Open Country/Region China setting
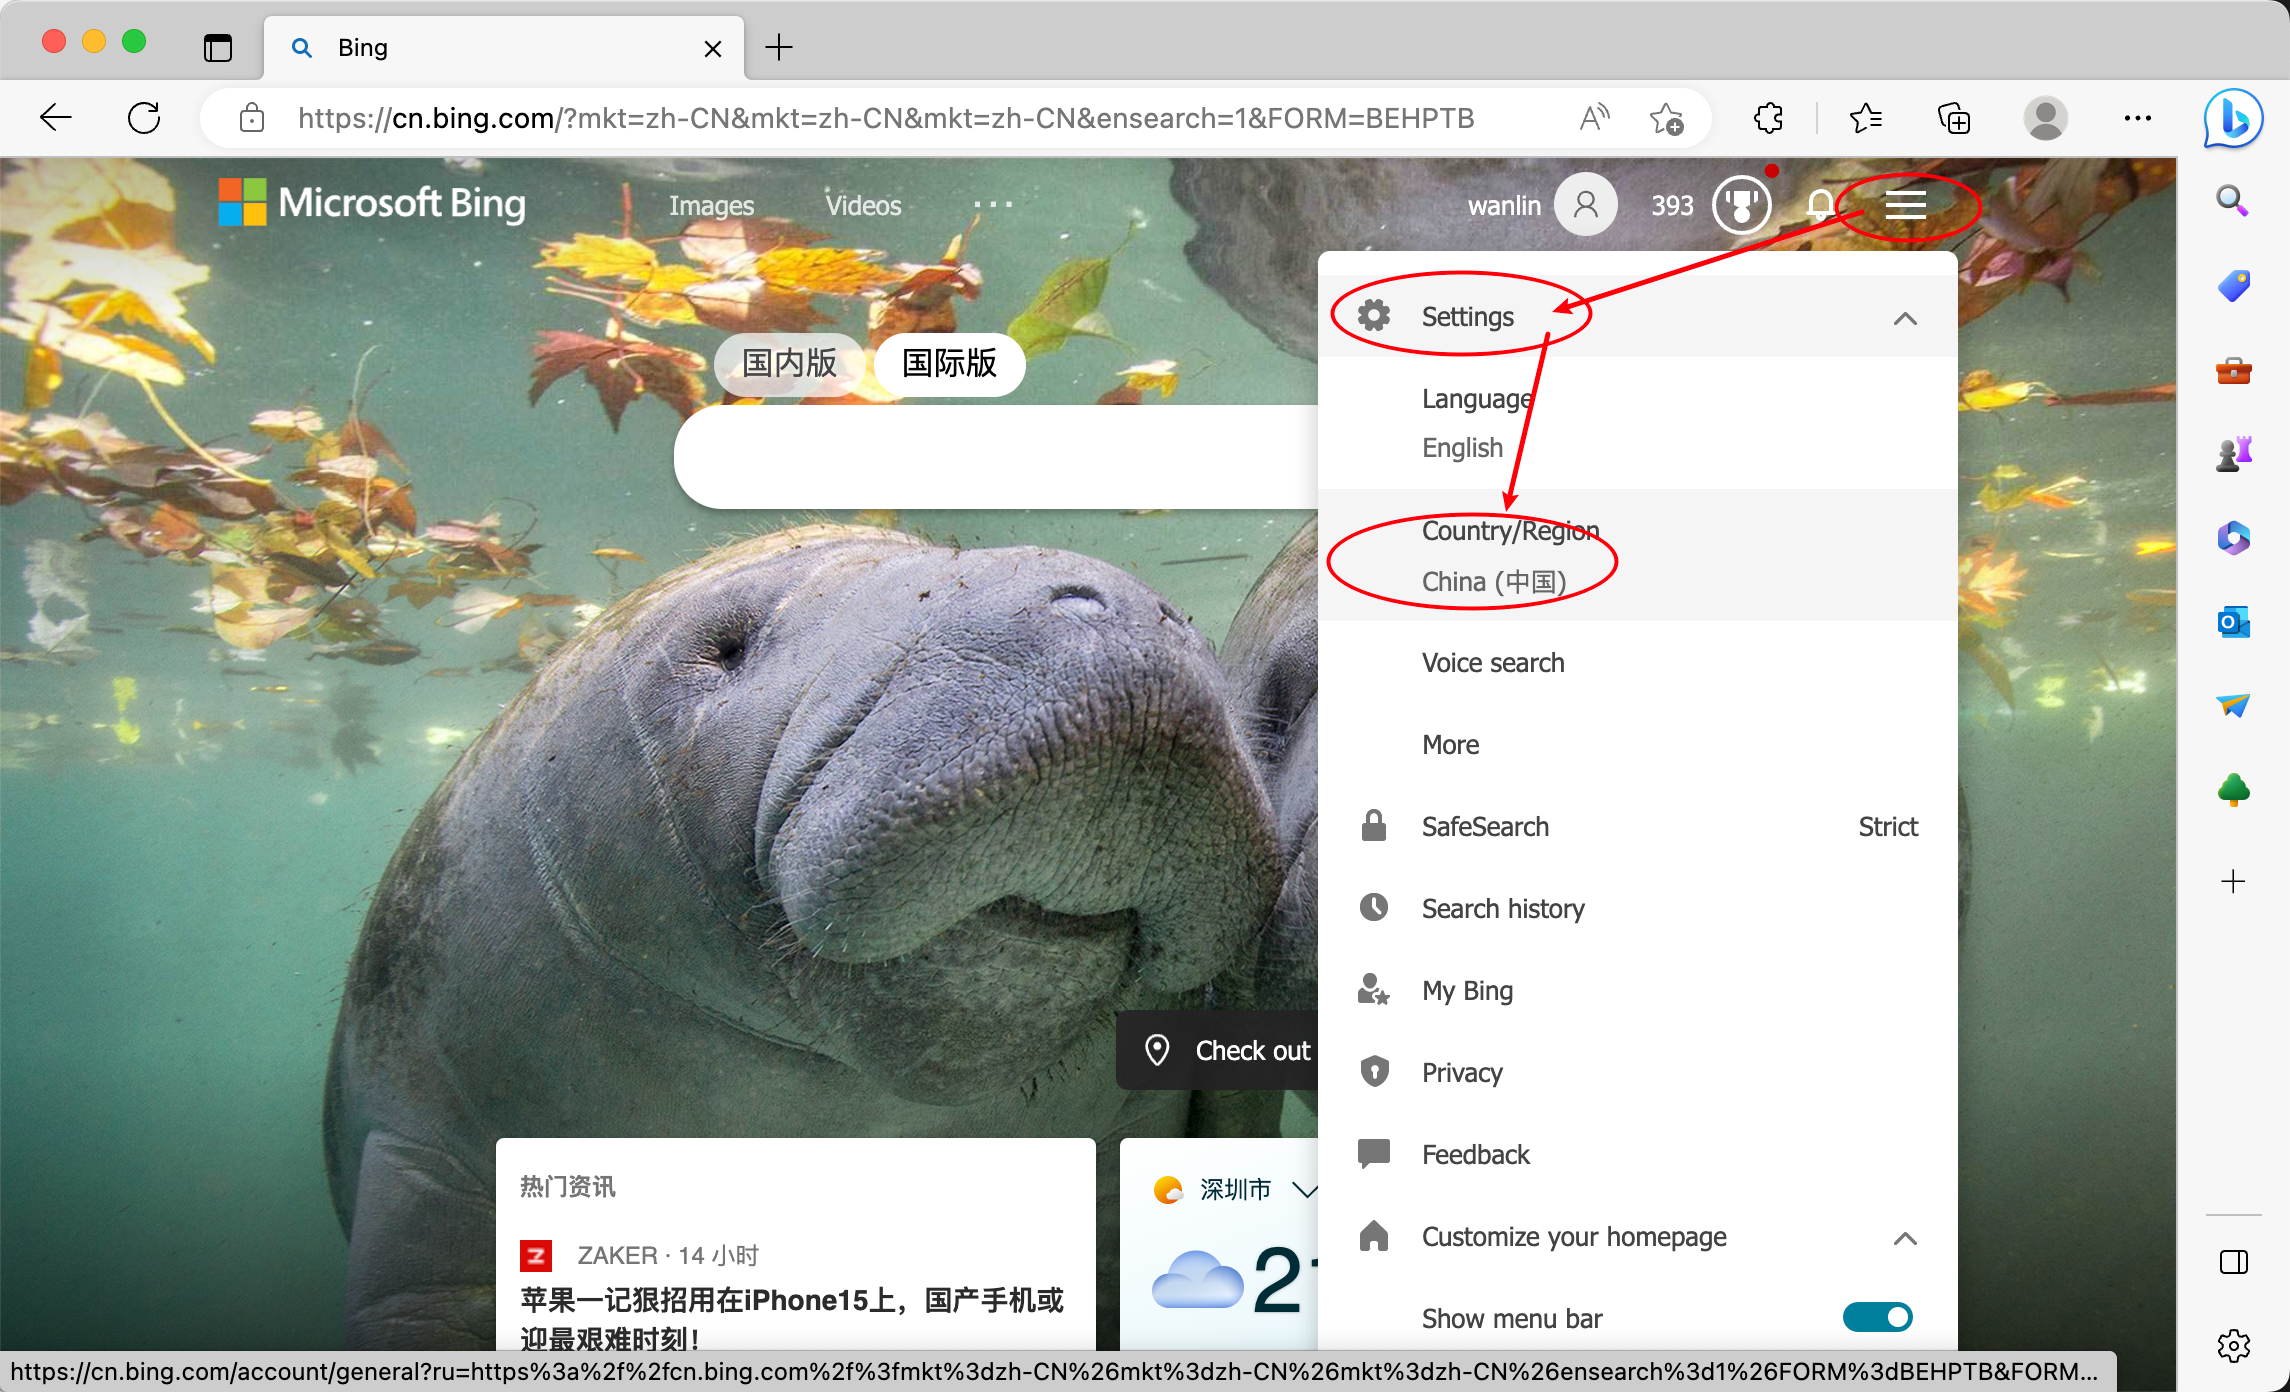Image resolution: width=2290 pixels, height=1392 pixels. click(x=1637, y=555)
